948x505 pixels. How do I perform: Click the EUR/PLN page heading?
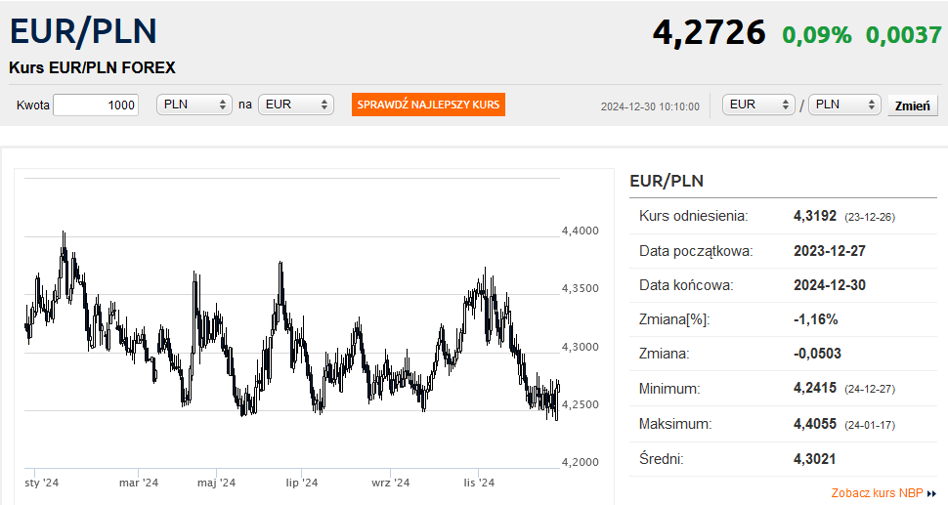click(83, 31)
